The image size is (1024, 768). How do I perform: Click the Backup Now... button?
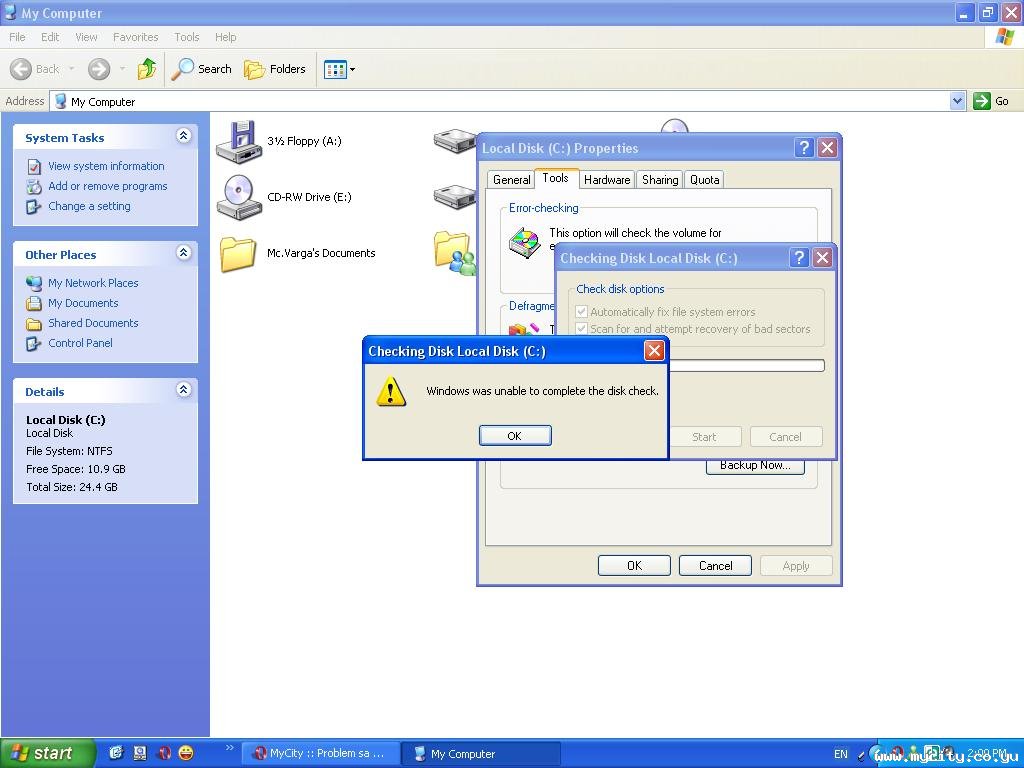[755, 466]
